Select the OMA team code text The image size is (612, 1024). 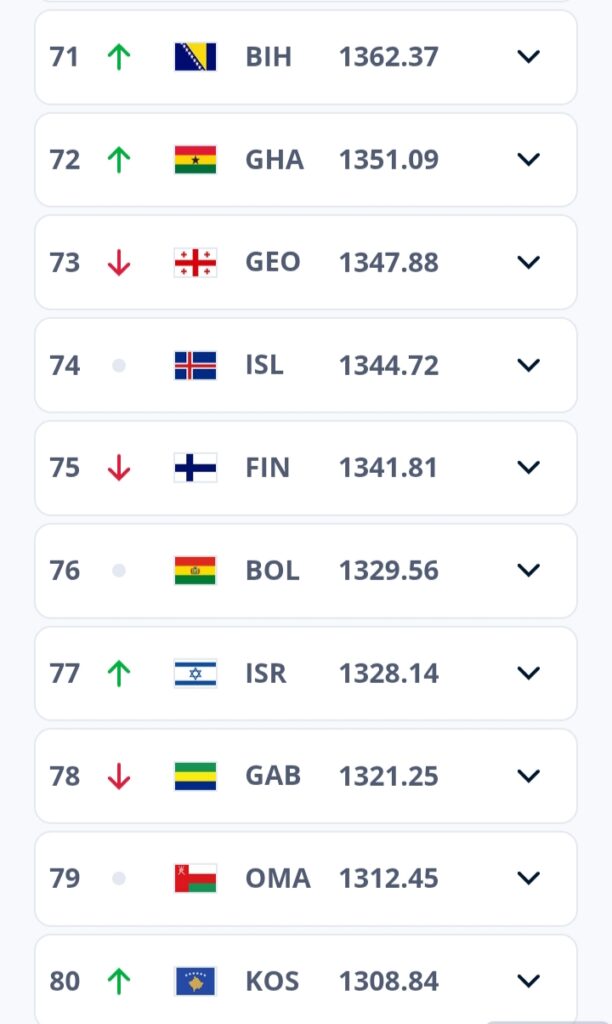point(278,879)
